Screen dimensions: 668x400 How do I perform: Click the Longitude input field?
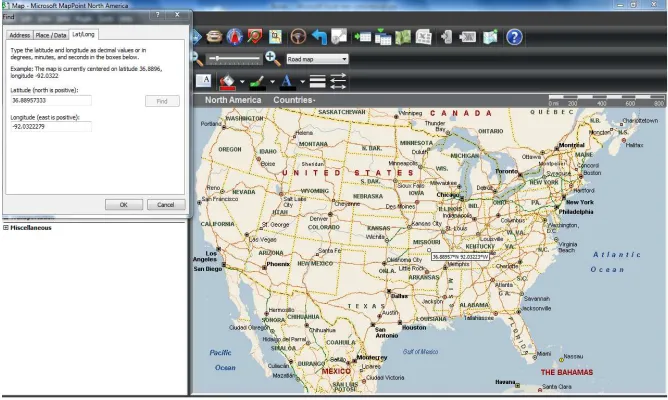click(51, 127)
